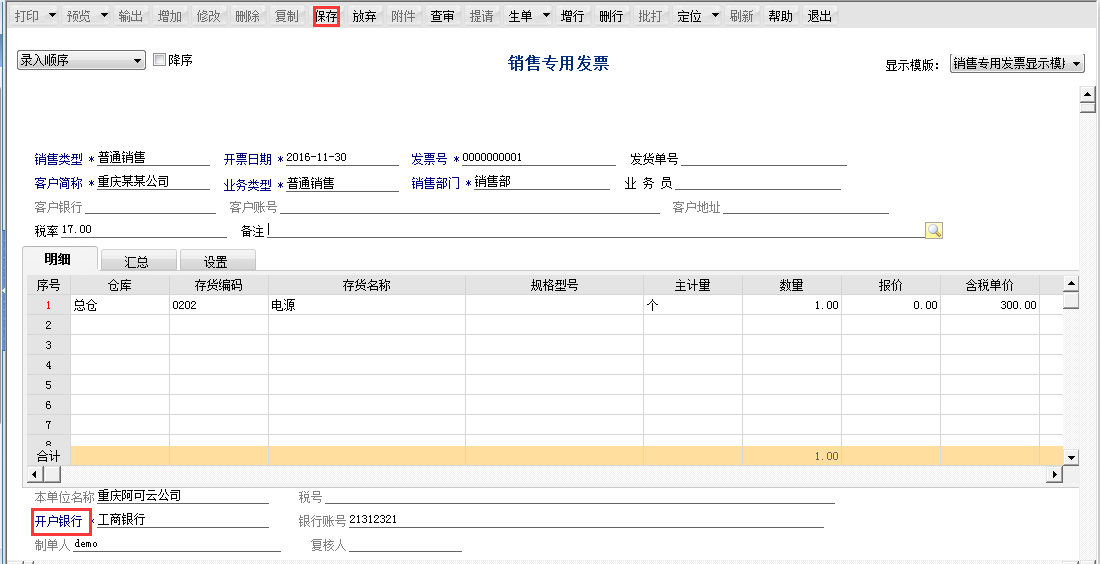Screen dimensions: 1100x564
Task: Click 退出 to exit the invoice
Action: tap(819, 16)
